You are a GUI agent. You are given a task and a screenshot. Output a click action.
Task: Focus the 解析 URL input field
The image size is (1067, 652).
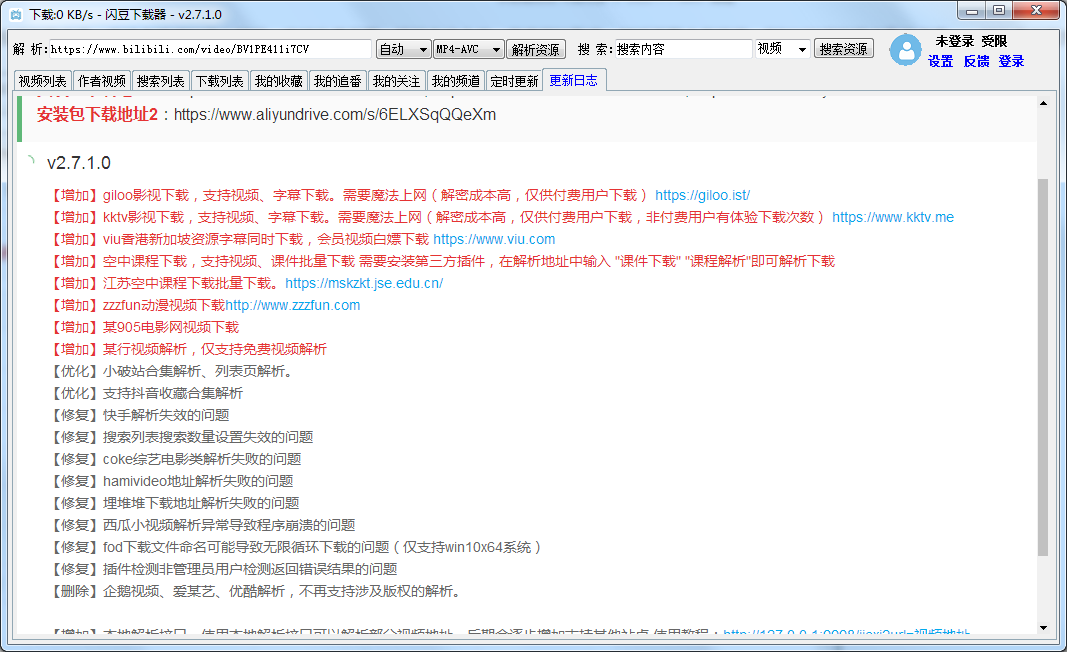click(x=210, y=49)
